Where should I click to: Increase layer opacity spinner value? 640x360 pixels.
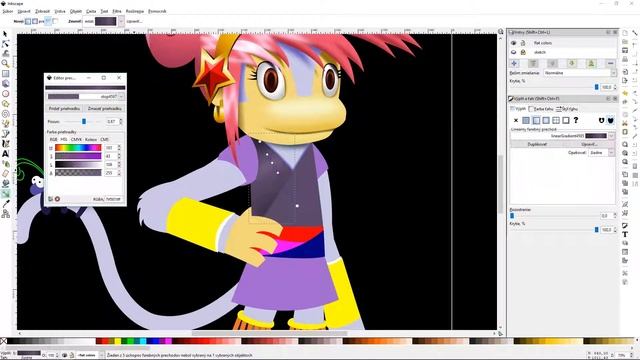coord(615,86)
